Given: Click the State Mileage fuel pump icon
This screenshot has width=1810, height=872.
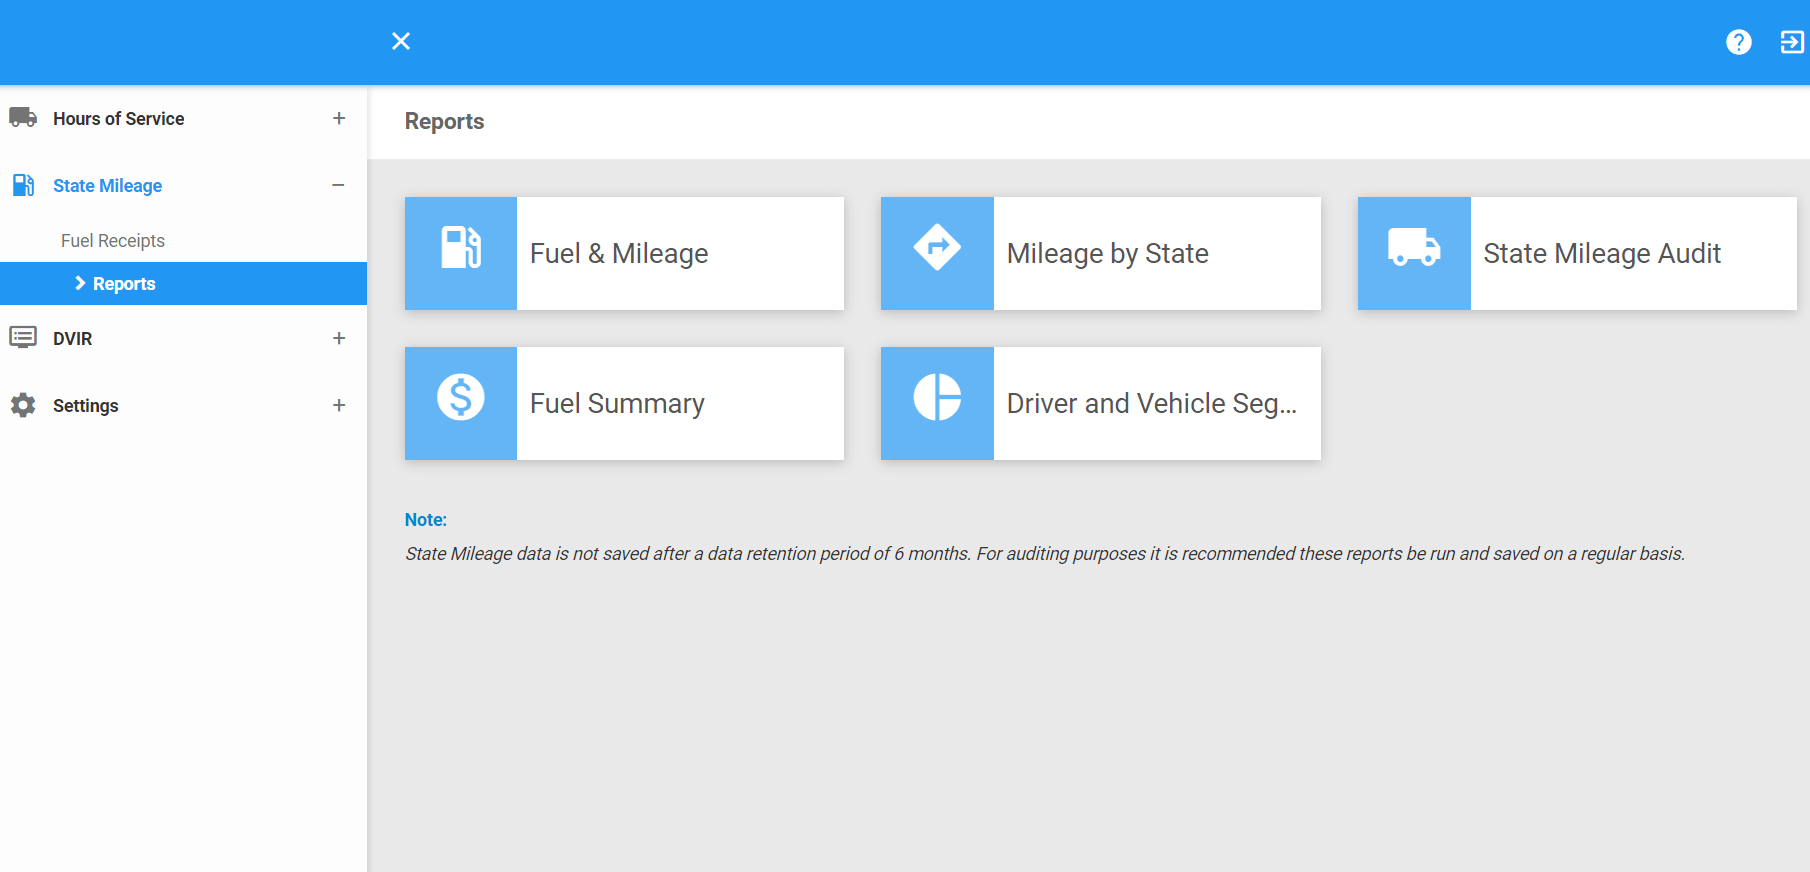Looking at the screenshot, I should (x=23, y=185).
